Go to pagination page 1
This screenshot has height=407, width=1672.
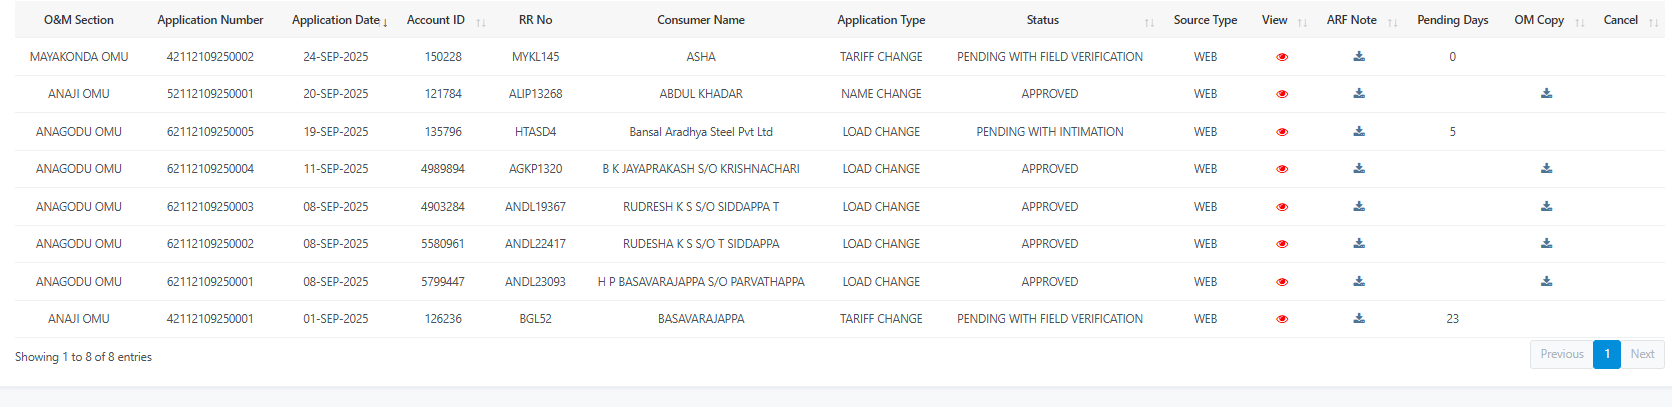click(x=1607, y=354)
